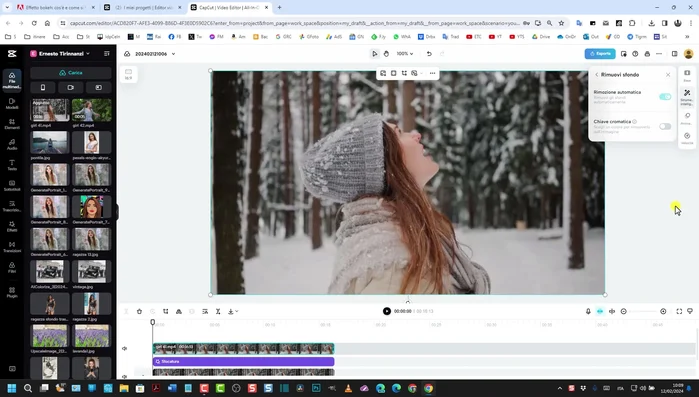This screenshot has height=397, width=699.
Task: Switch to Effetto bokeh browser tab
Action: (55, 8)
